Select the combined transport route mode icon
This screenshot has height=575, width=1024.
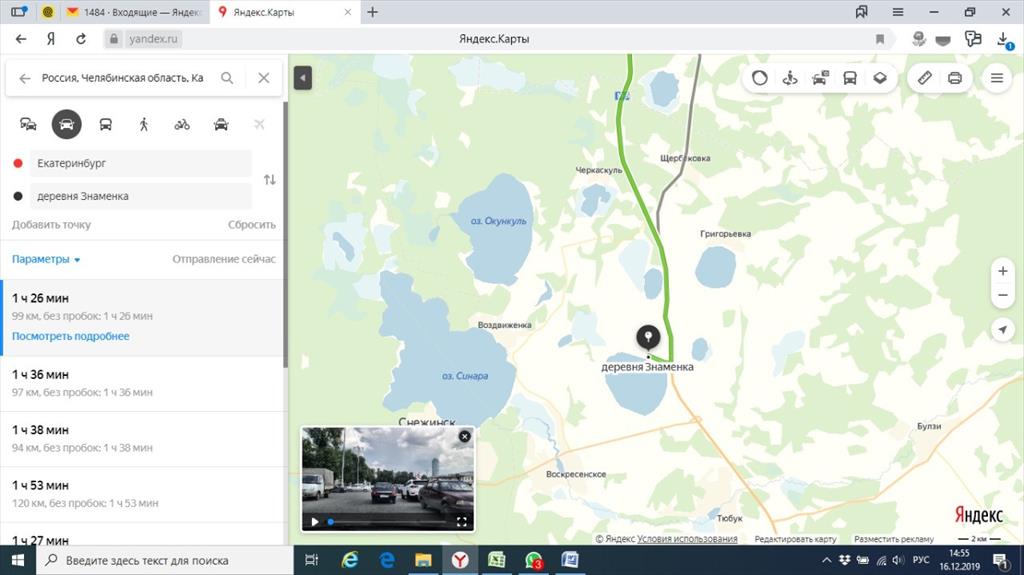tap(28, 124)
